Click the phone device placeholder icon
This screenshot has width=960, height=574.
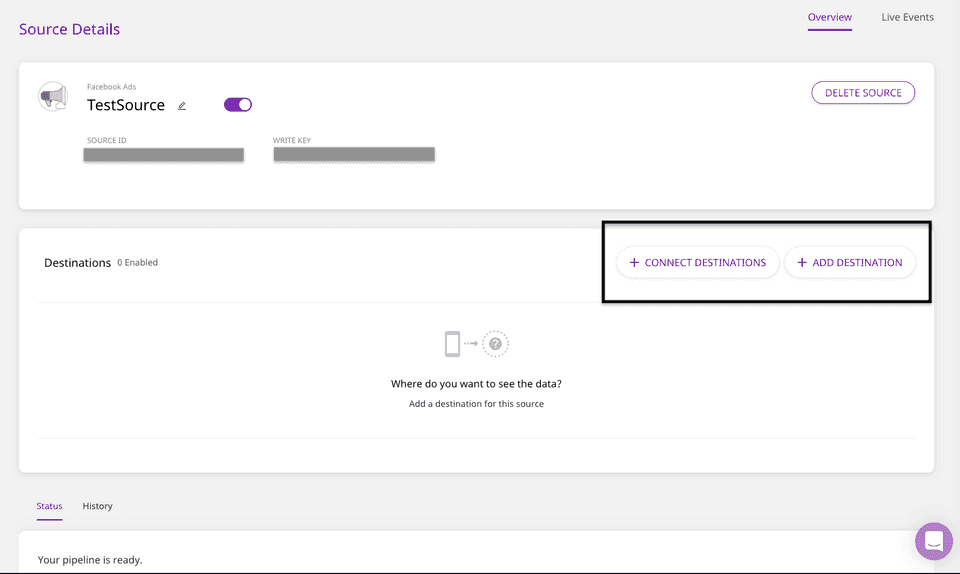coord(453,344)
